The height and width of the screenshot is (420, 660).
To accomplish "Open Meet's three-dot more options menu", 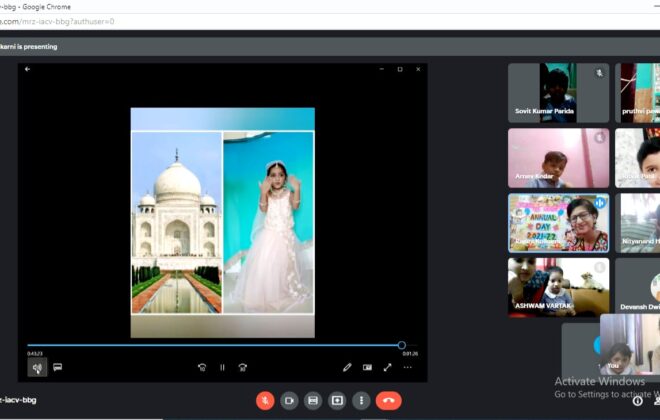I will (361, 401).
